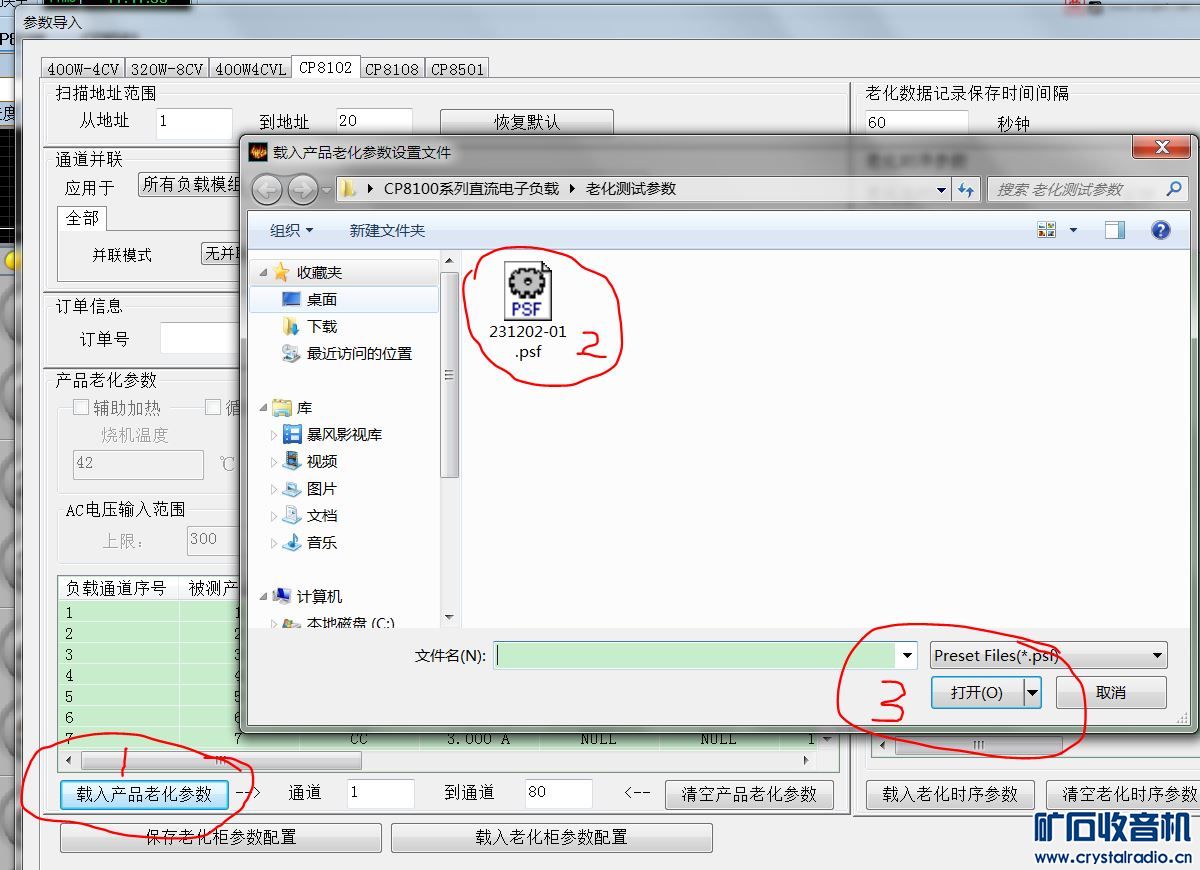
Task: Close the file open dialog
Action: [1162, 148]
